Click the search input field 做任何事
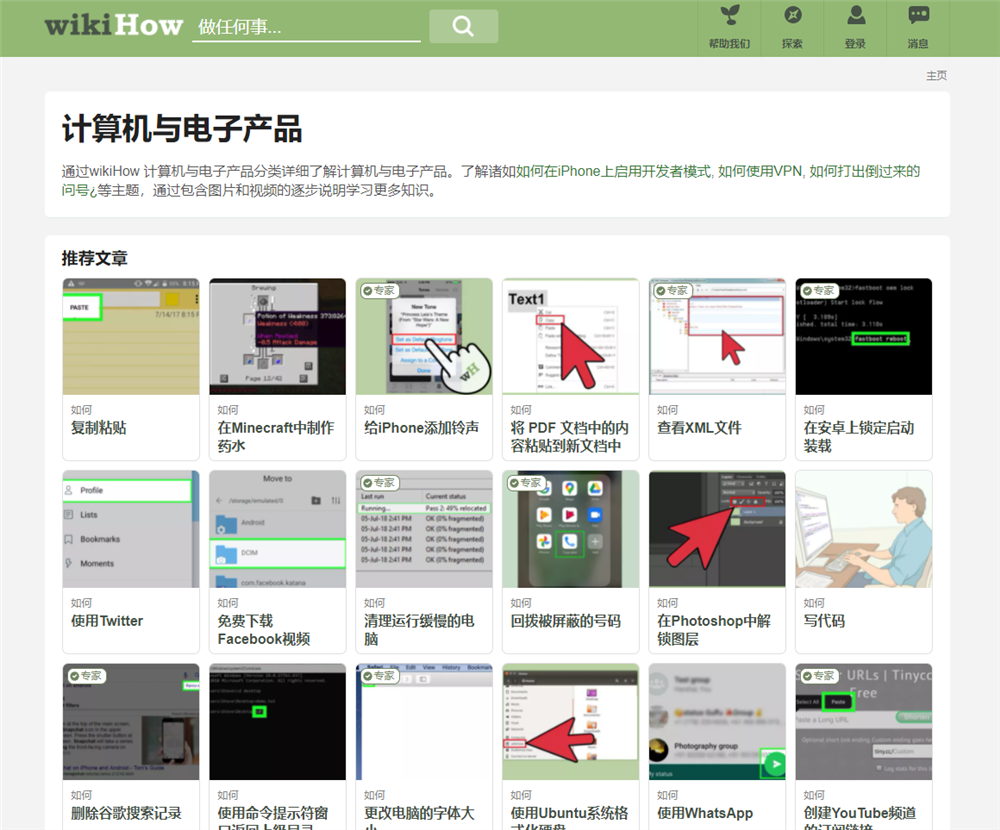Viewport: 1000px width, 830px height. click(x=306, y=27)
